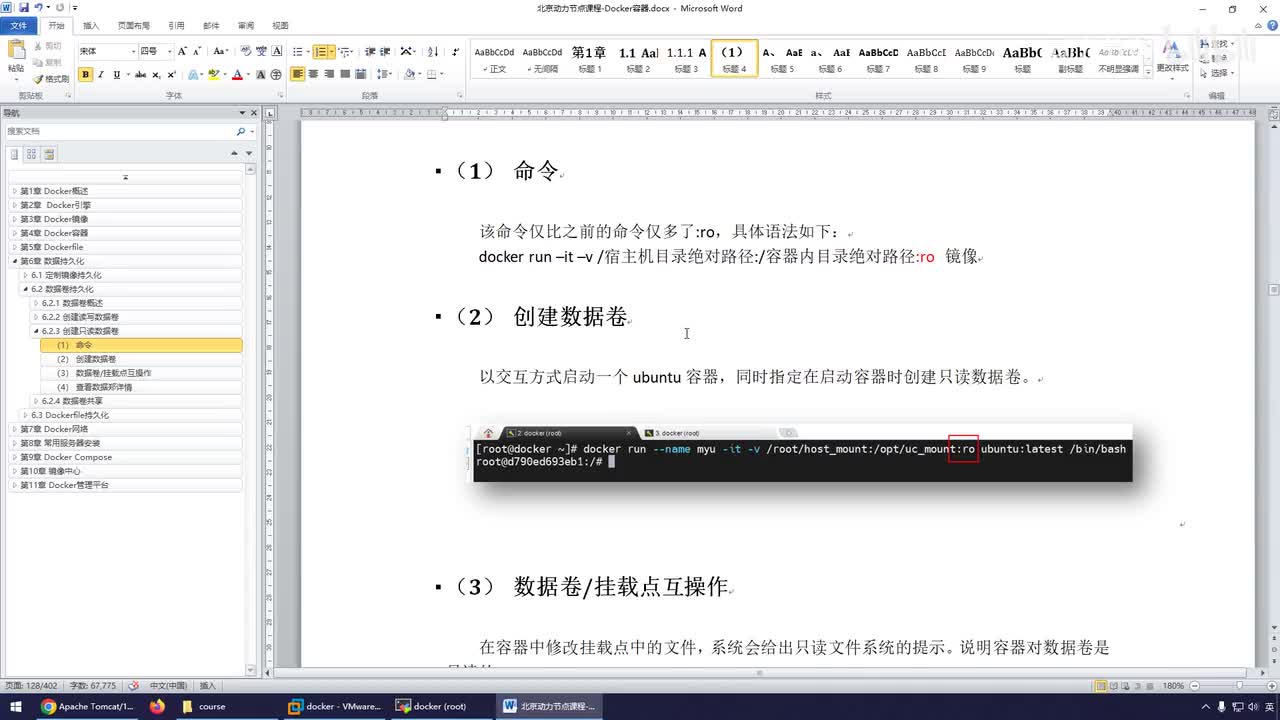This screenshot has width=1280, height=720.
Task: Toggle Italic formatting
Action: [101, 75]
